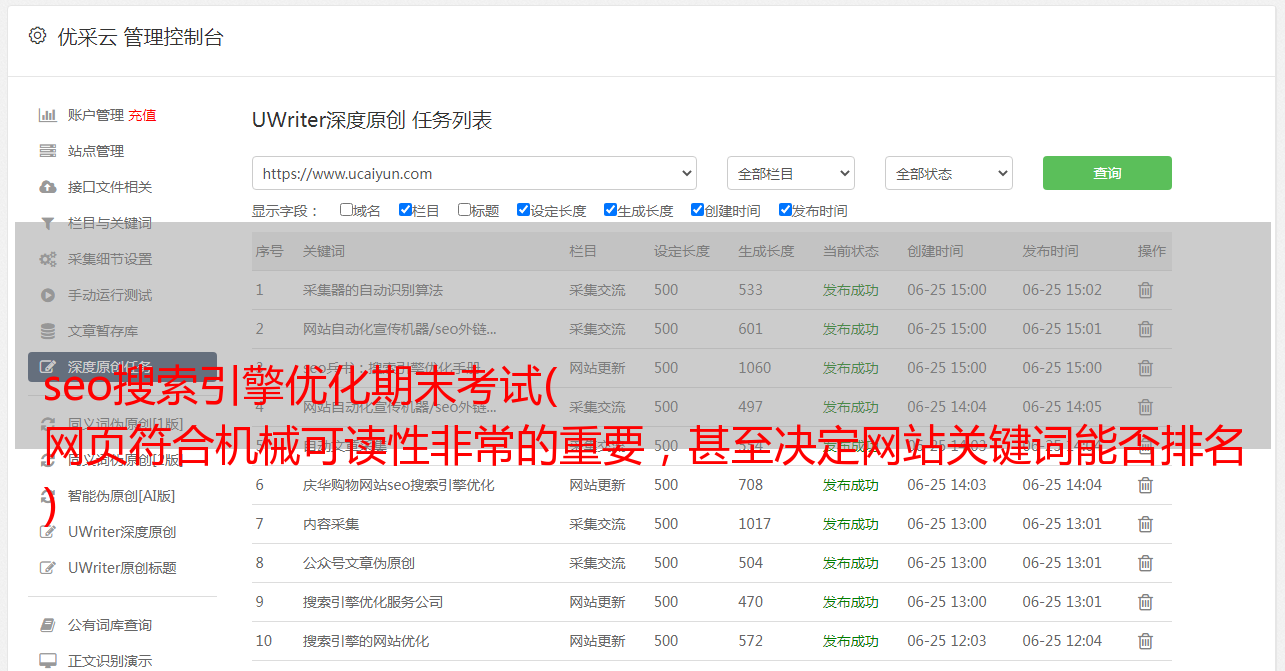The image size is (1285, 671).
Task: Enable the 域名 display field checkbox
Action: coord(346,210)
